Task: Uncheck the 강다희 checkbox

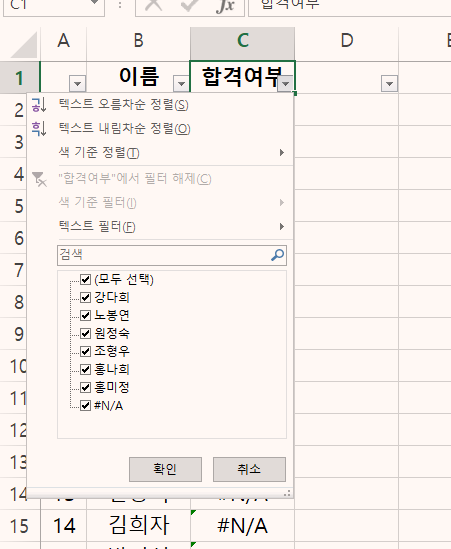Action: tap(85, 298)
